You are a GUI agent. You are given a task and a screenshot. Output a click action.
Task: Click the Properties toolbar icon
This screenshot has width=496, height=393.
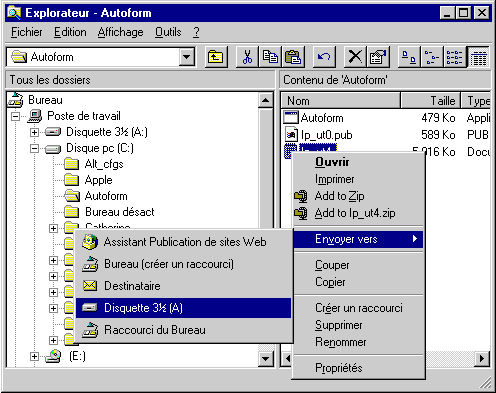pyautogui.click(x=378, y=57)
